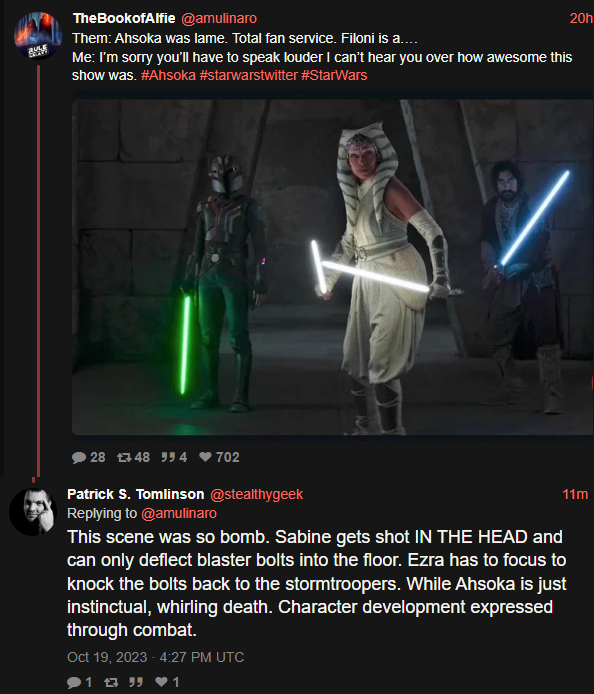Open the #Ahsoka hashtag
The height and width of the screenshot is (694, 594).
point(168,75)
